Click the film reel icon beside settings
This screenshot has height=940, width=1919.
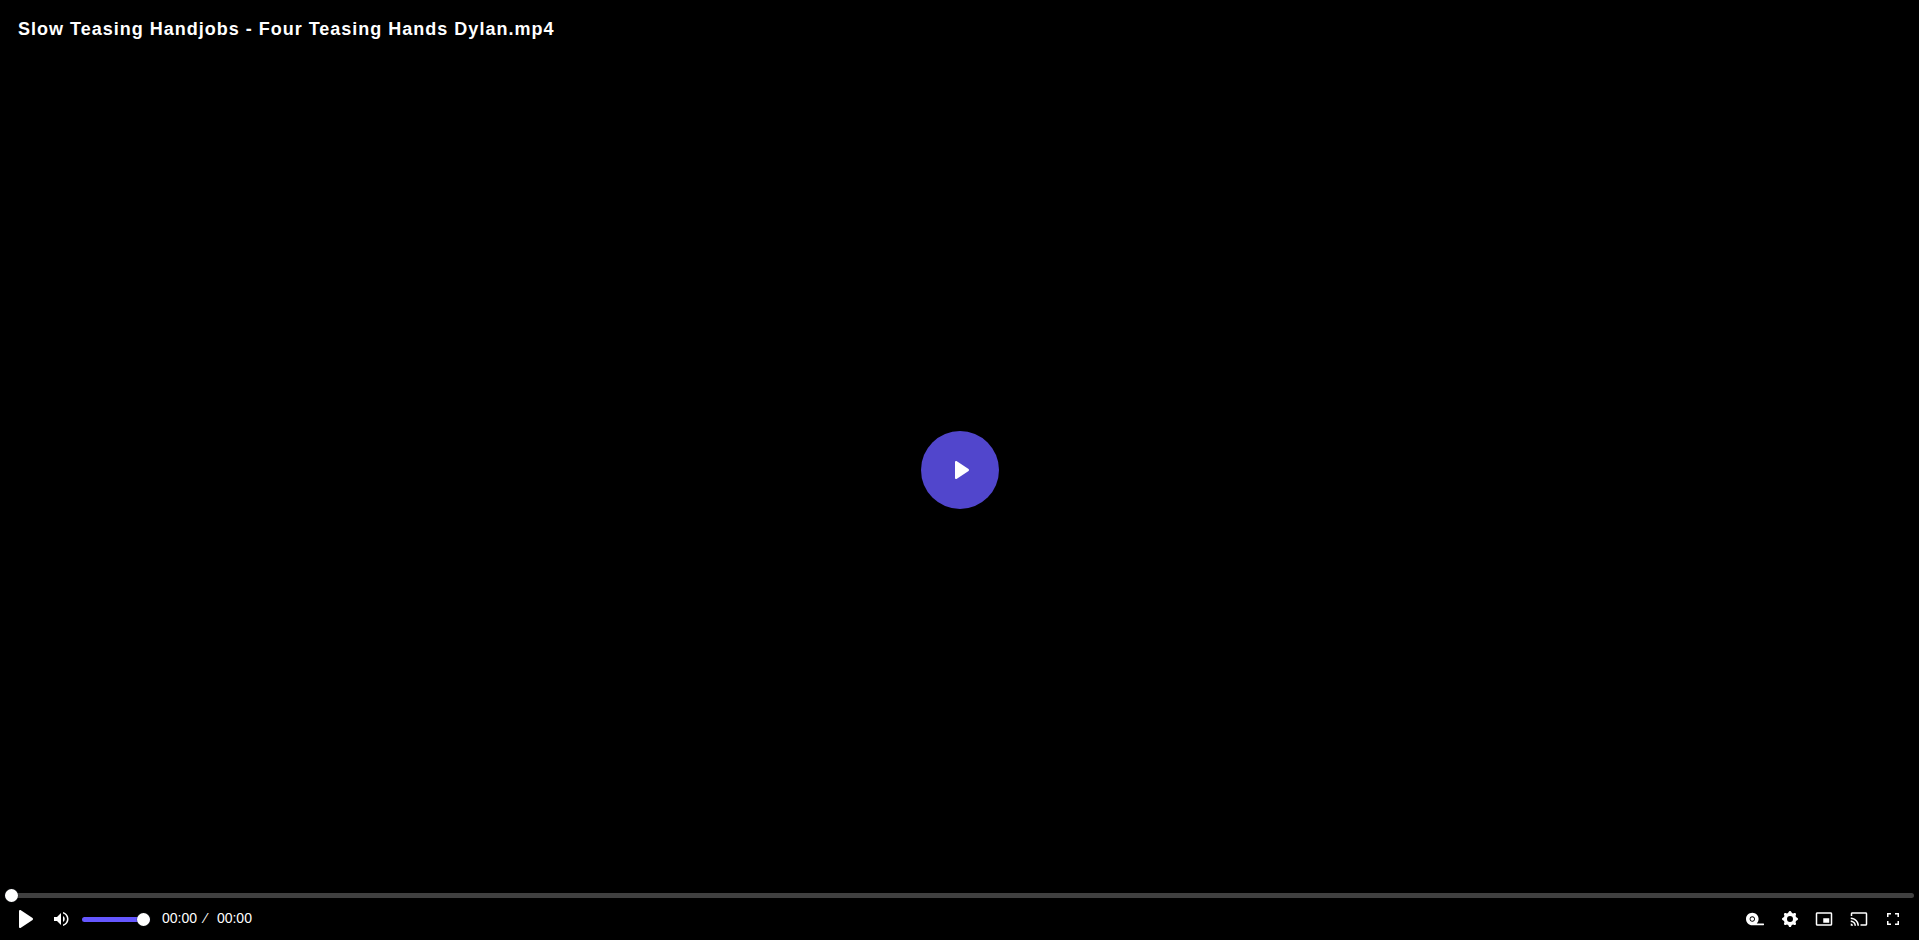[1755, 919]
